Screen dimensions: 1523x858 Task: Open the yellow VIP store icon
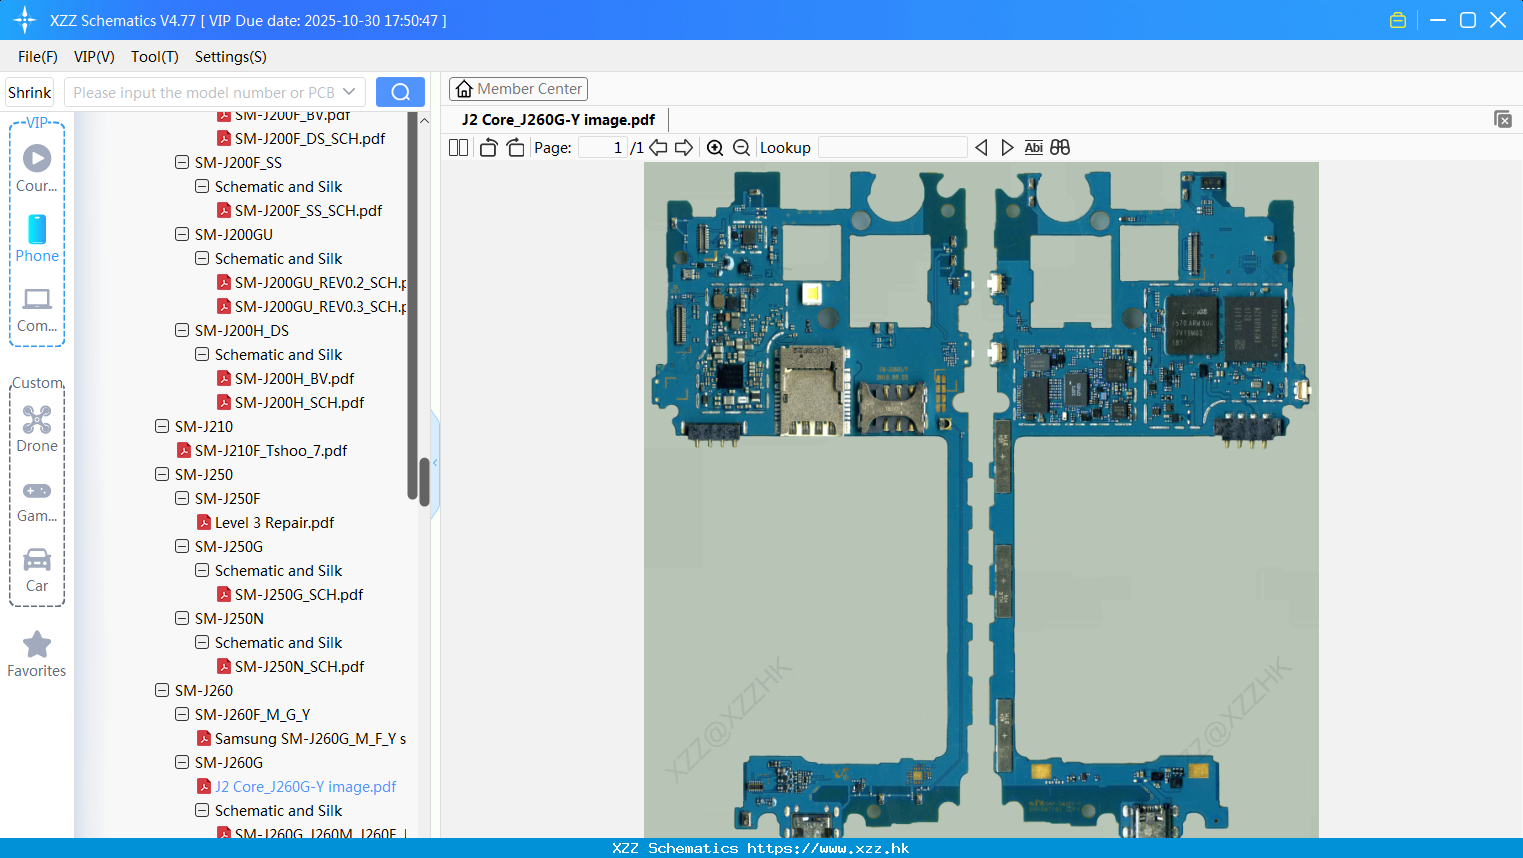point(1398,20)
